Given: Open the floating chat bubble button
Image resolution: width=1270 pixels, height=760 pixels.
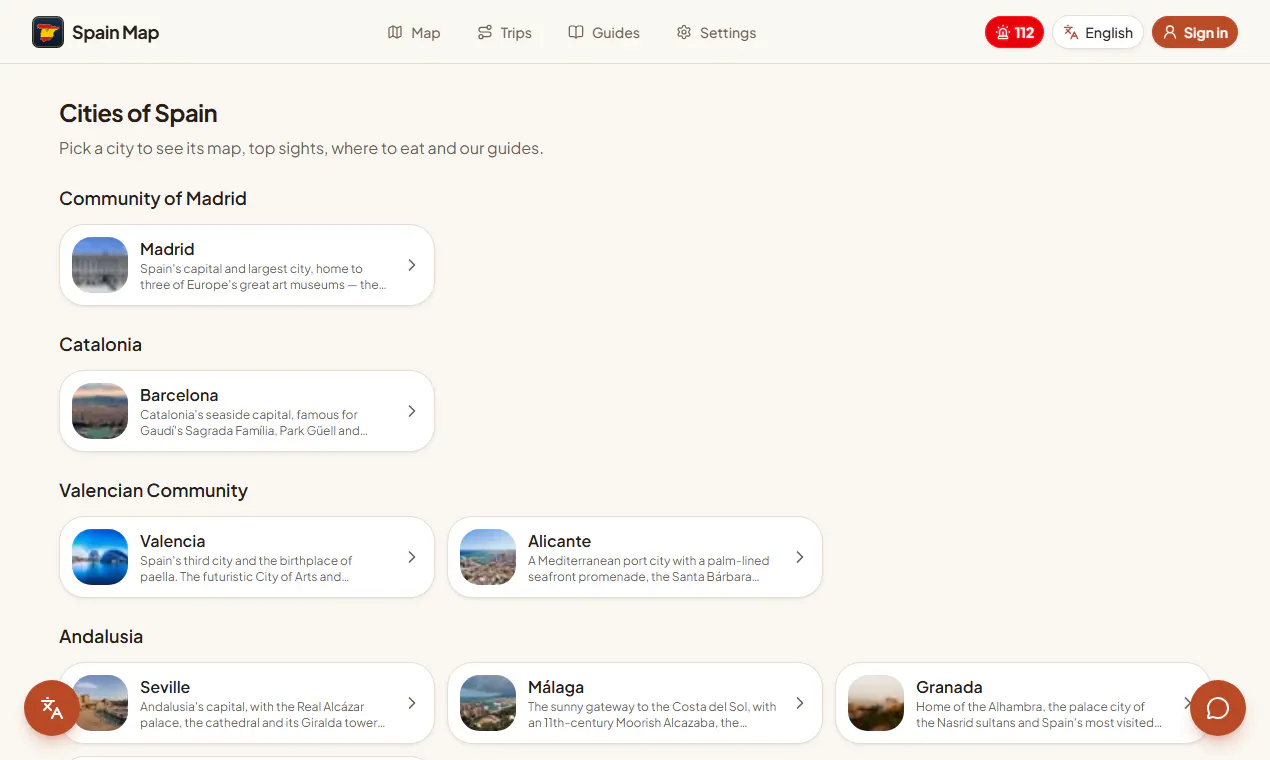Looking at the screenshot, I should point(1218,708).
